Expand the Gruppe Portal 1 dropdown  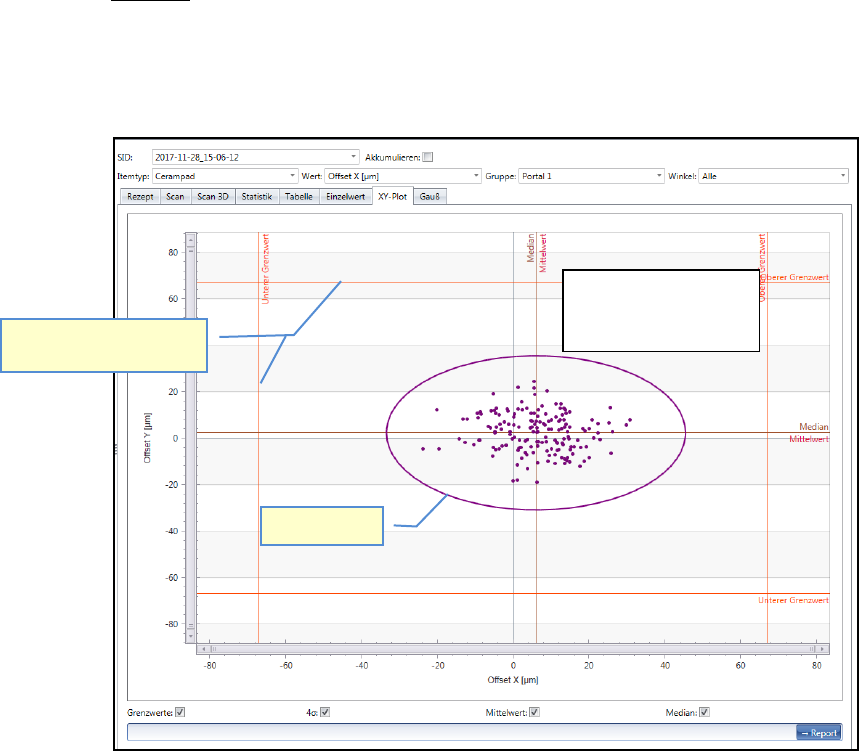658,176
